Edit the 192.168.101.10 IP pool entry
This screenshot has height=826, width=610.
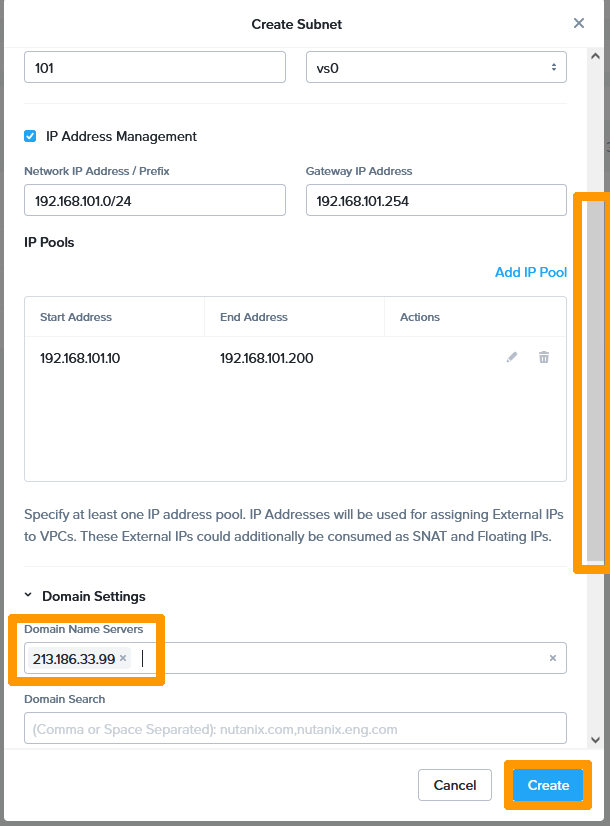[x=512, y=357]
